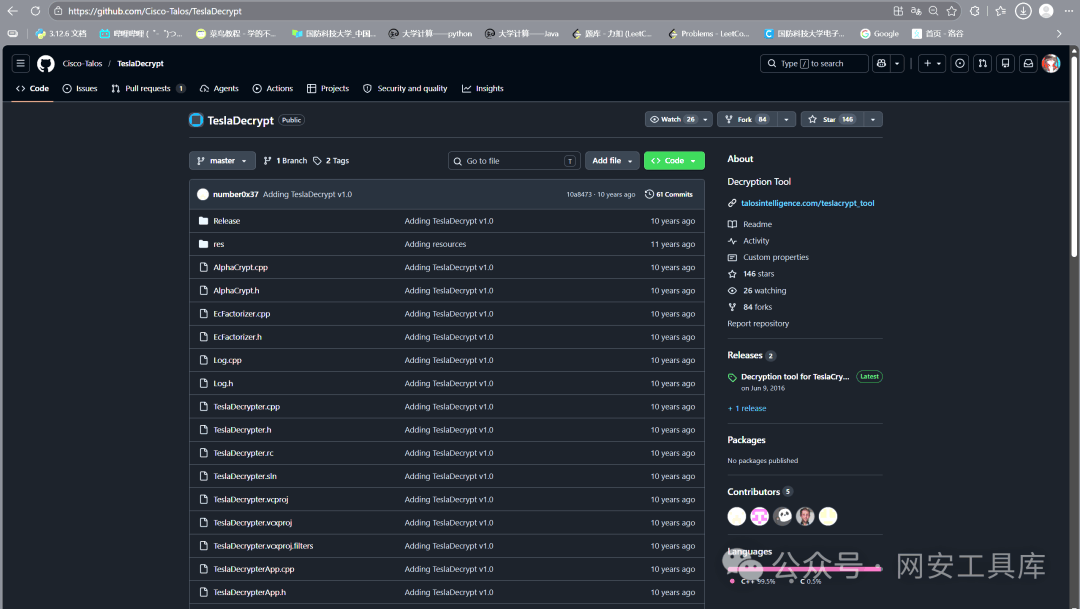
Task: Click the browser zoom magnifier icon
Action: coord(933,11)
